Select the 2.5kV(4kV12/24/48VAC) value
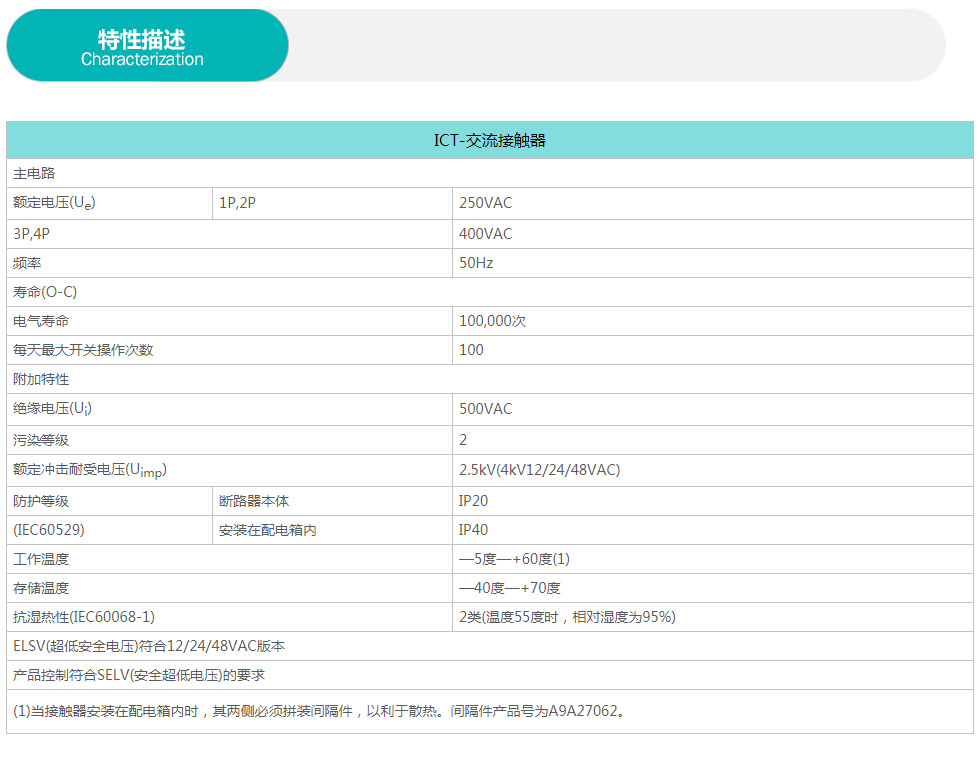 539,470
